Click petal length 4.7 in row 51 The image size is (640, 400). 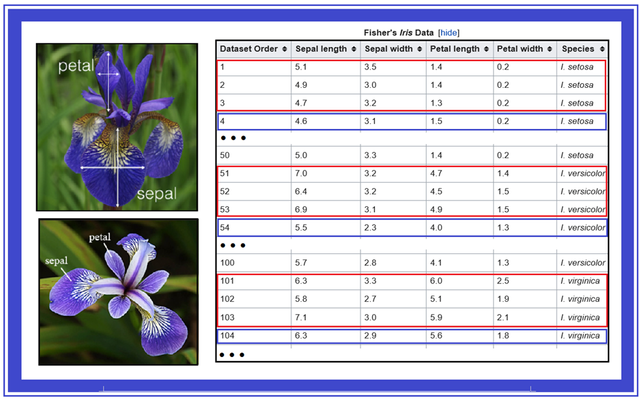point(436,173)
